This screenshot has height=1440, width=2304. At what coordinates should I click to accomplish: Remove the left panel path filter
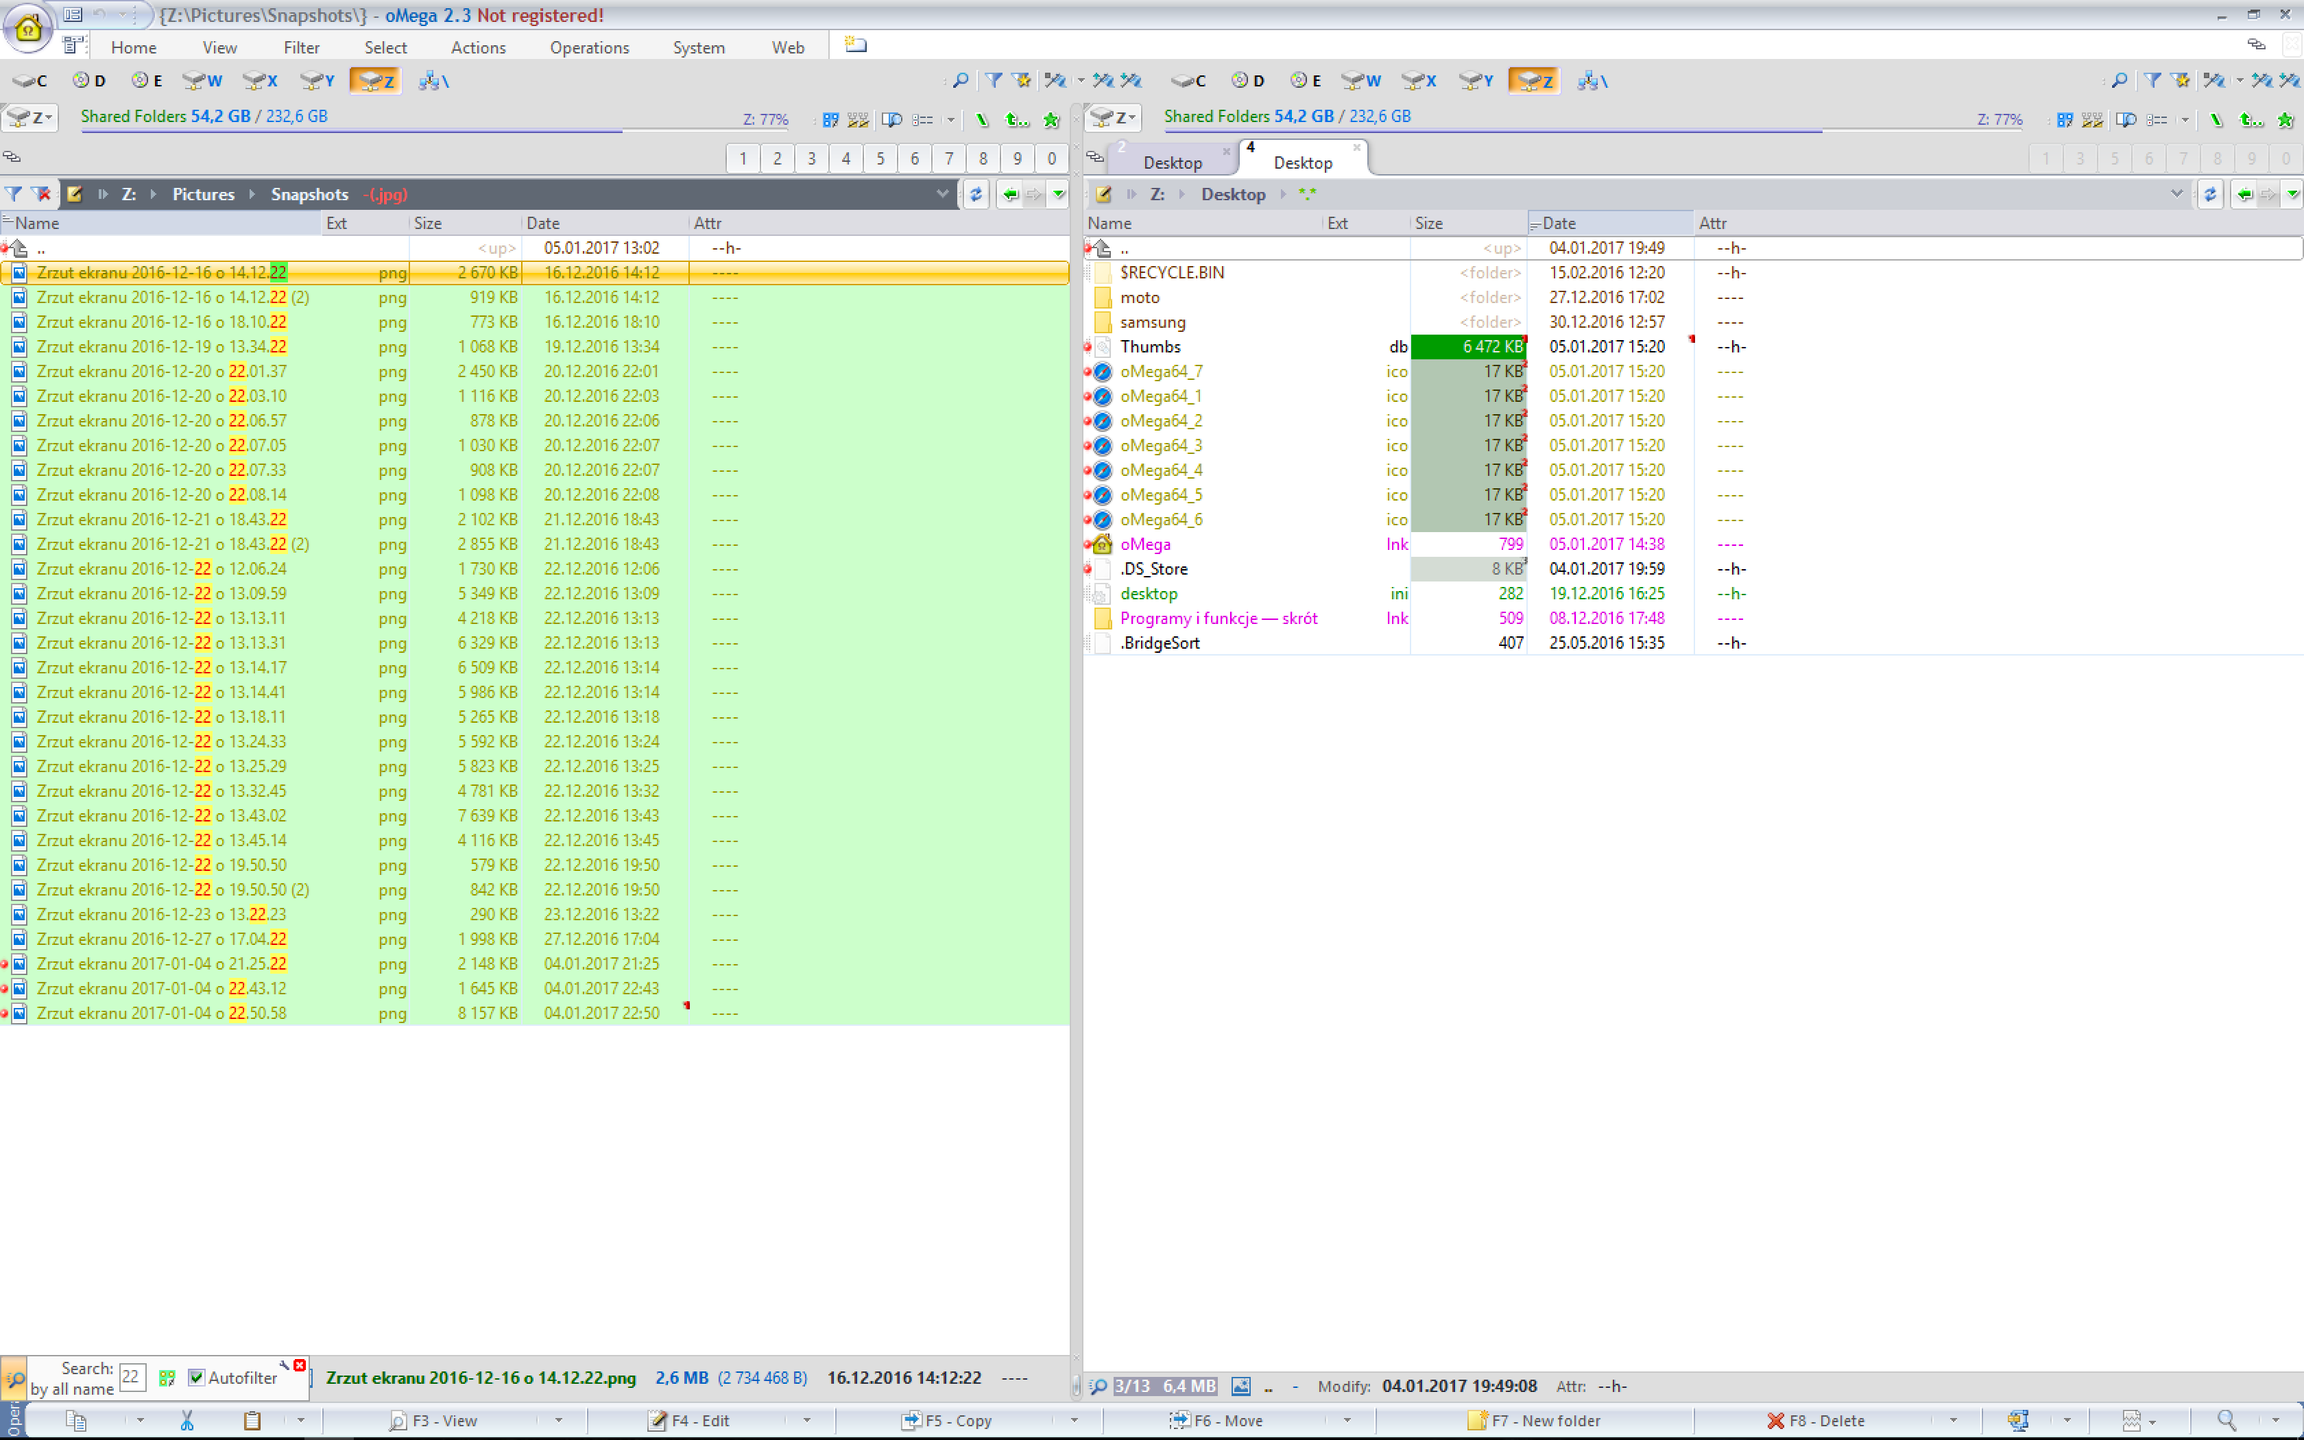(x=41, y=194)
